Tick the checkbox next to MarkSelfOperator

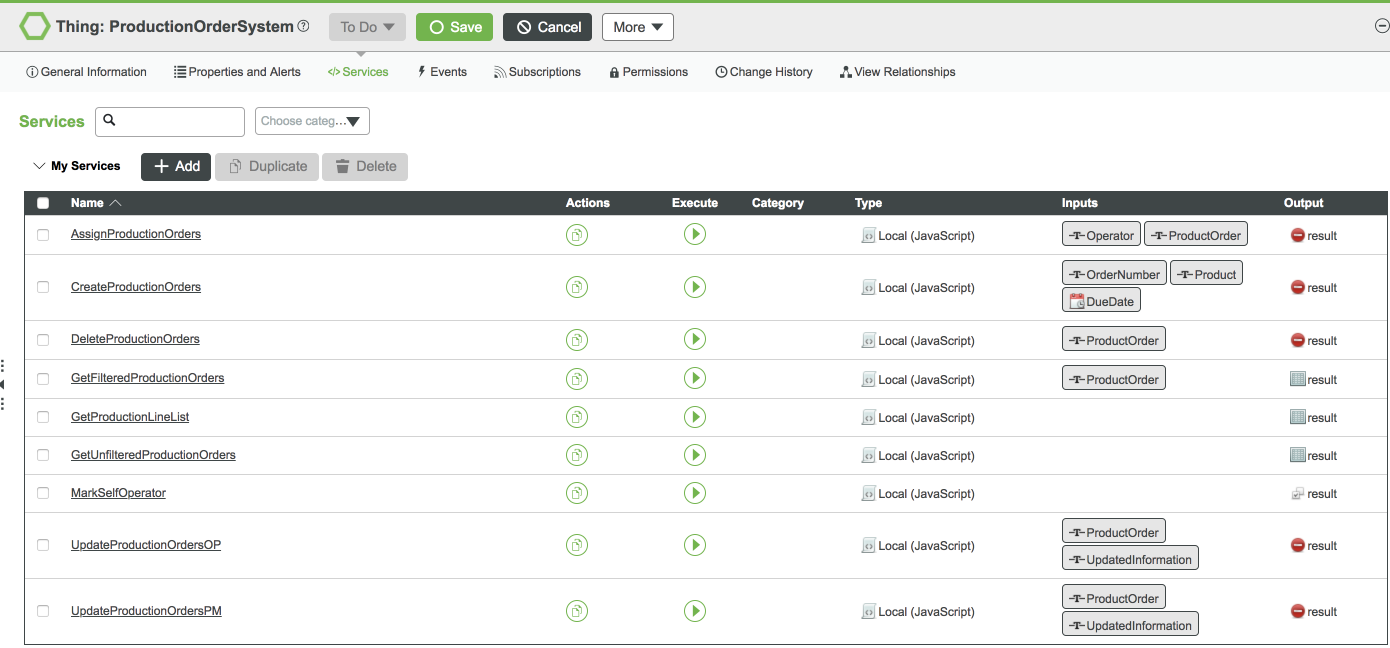(x=42, y=493)
